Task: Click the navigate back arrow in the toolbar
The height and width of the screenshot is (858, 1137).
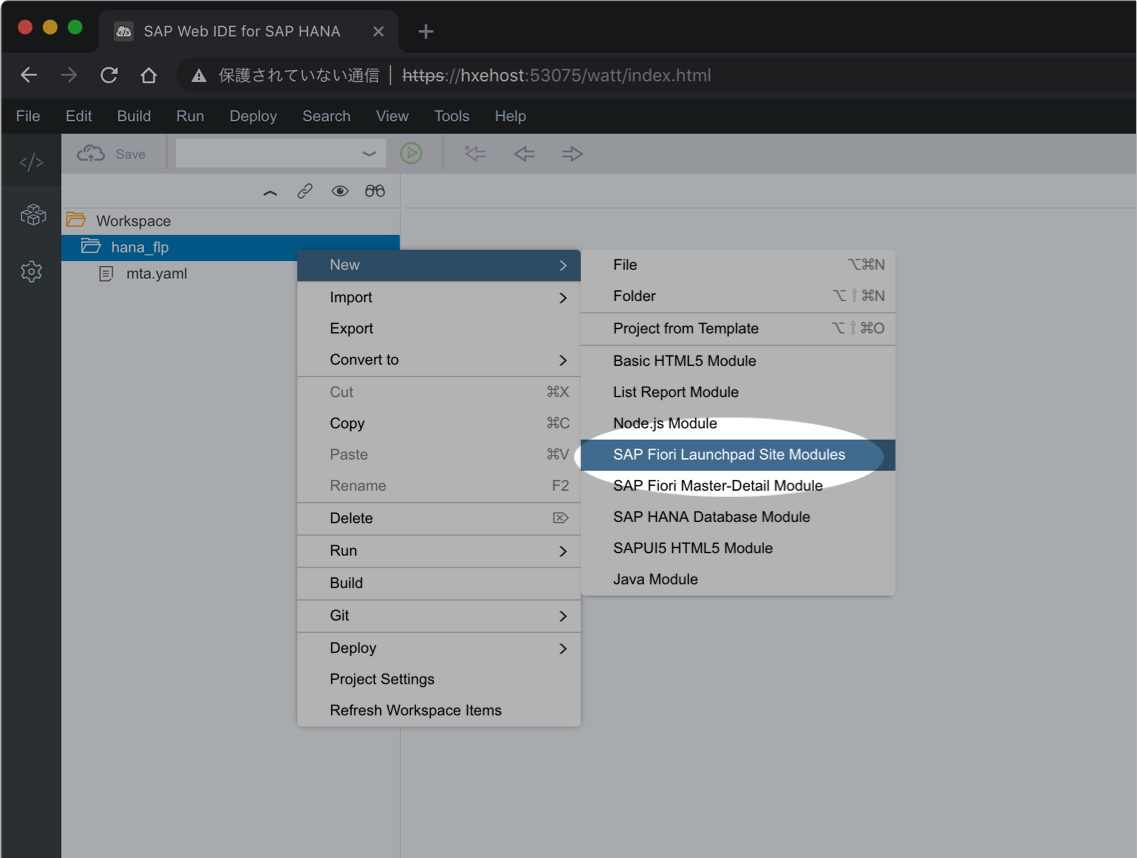Action: pyautogui.click(x=523, y=153)
